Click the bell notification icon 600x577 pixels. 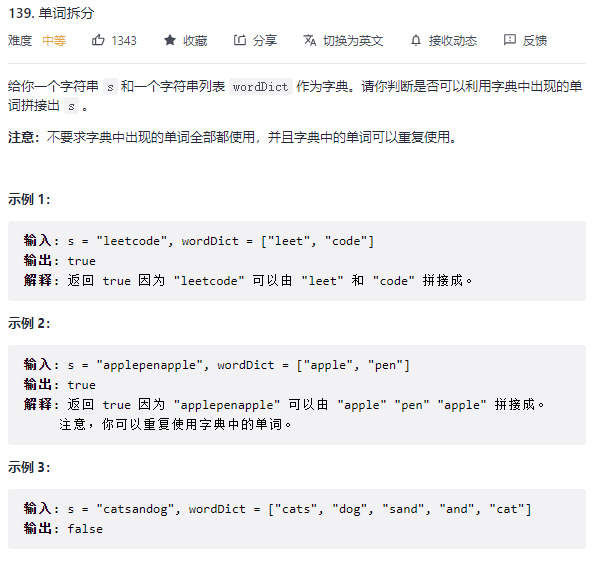click(x=416, y=40)
